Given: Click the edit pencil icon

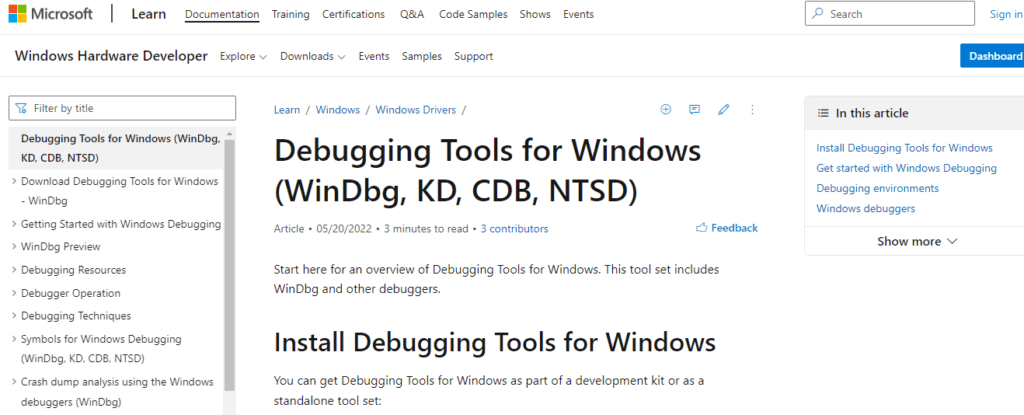Looking at the screenshot, I should (x=723, y=110).
